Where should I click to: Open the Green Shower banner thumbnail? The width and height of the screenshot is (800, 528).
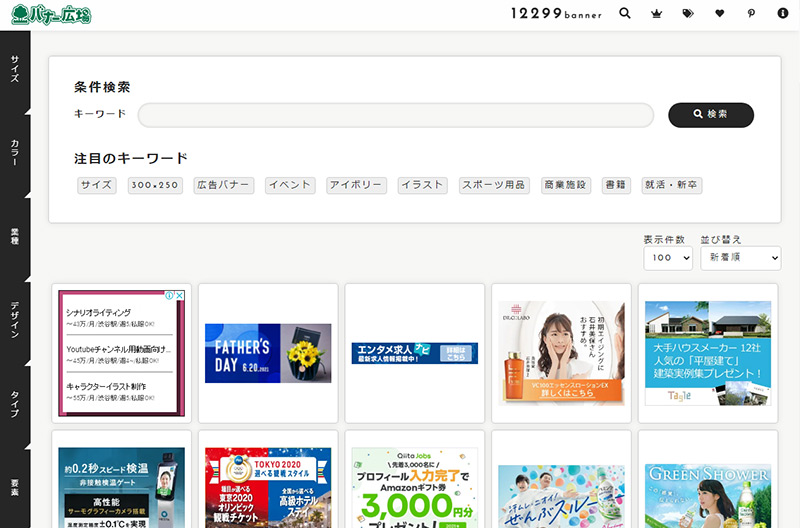[x=708, y=496]
